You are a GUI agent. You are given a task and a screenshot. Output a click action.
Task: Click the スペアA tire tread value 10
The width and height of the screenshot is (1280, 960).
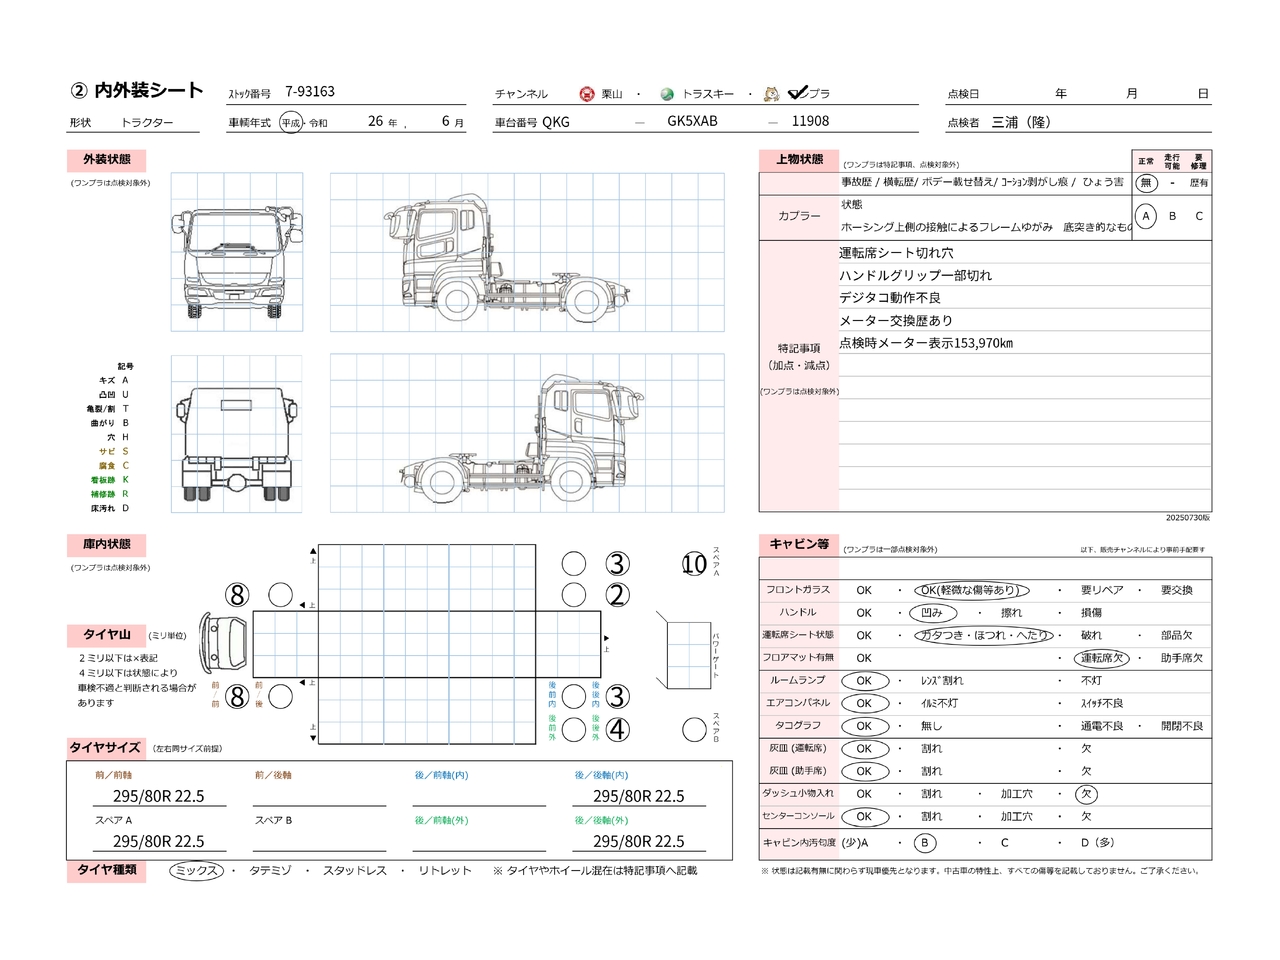pyautogui.click(x=694, y=565)
